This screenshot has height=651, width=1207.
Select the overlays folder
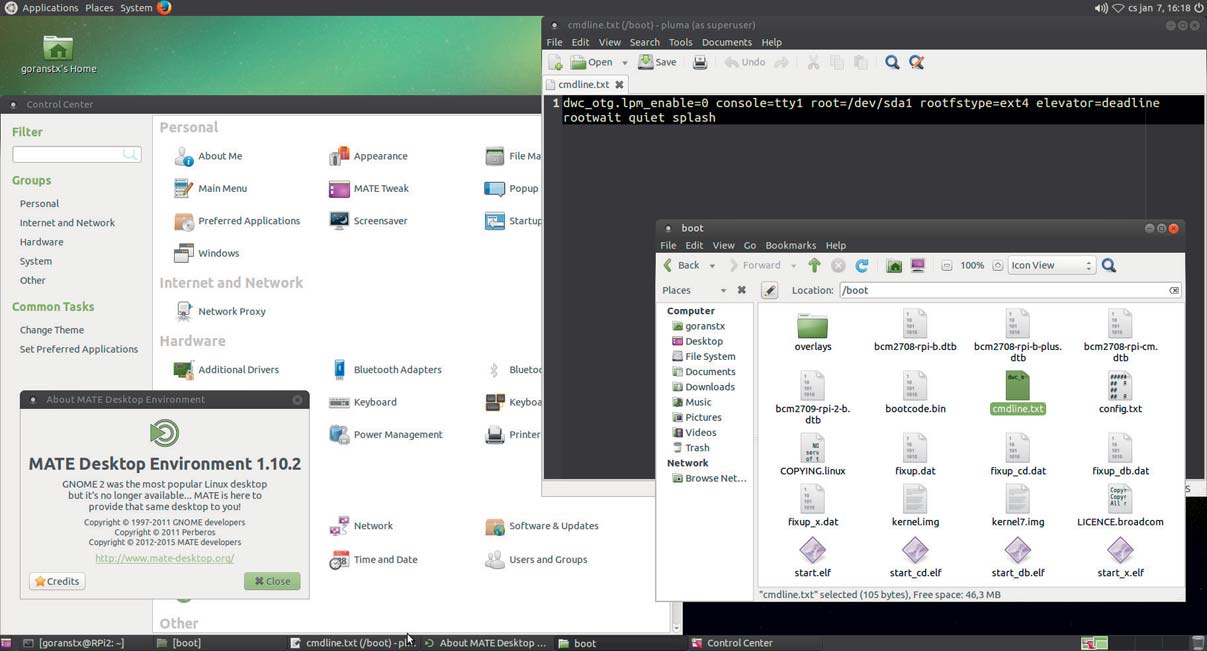(x=813, y=332)
